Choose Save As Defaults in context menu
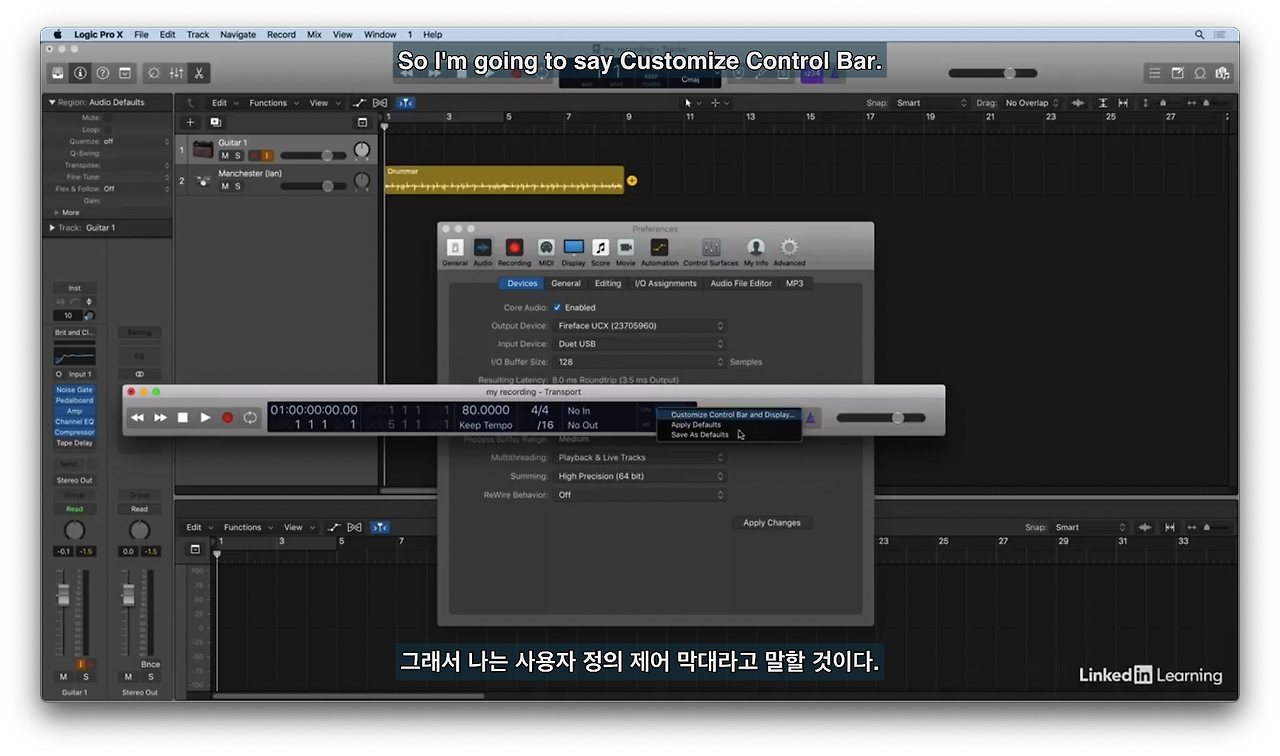The height and width of the screenshot is (756, 1280). point(730,435)
